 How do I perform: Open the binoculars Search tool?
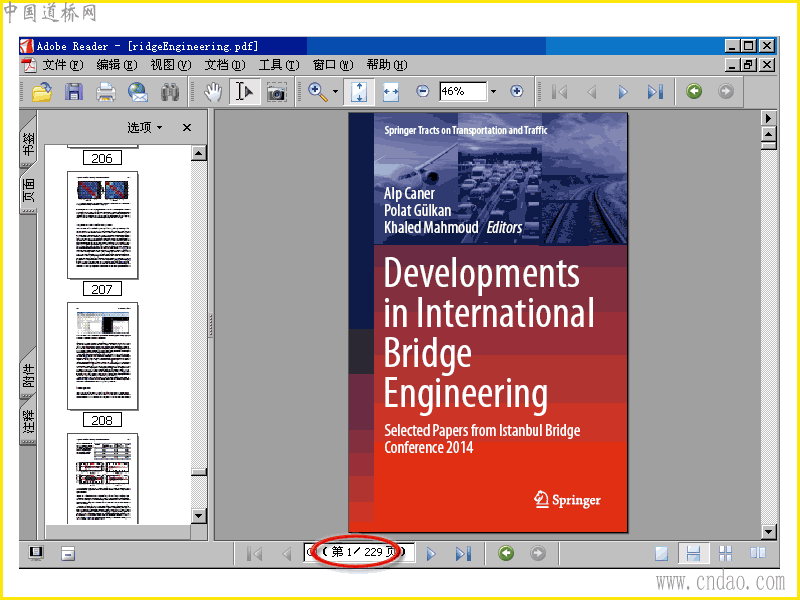[170, 92]
